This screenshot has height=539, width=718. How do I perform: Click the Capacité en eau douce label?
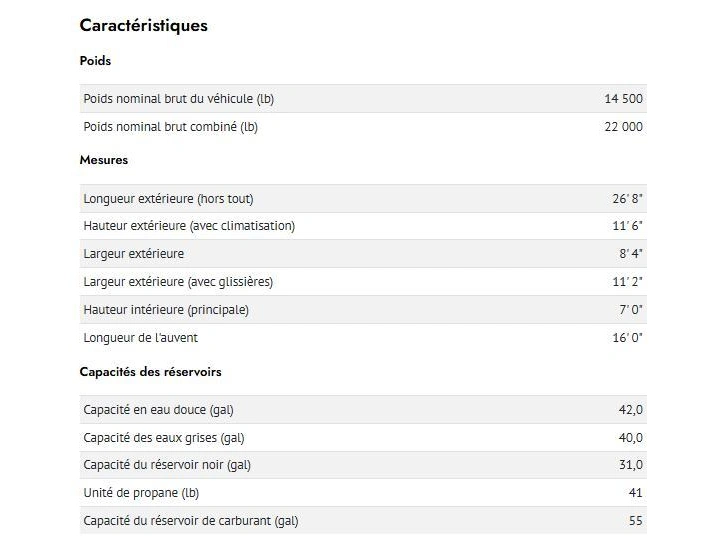[158, 410]
